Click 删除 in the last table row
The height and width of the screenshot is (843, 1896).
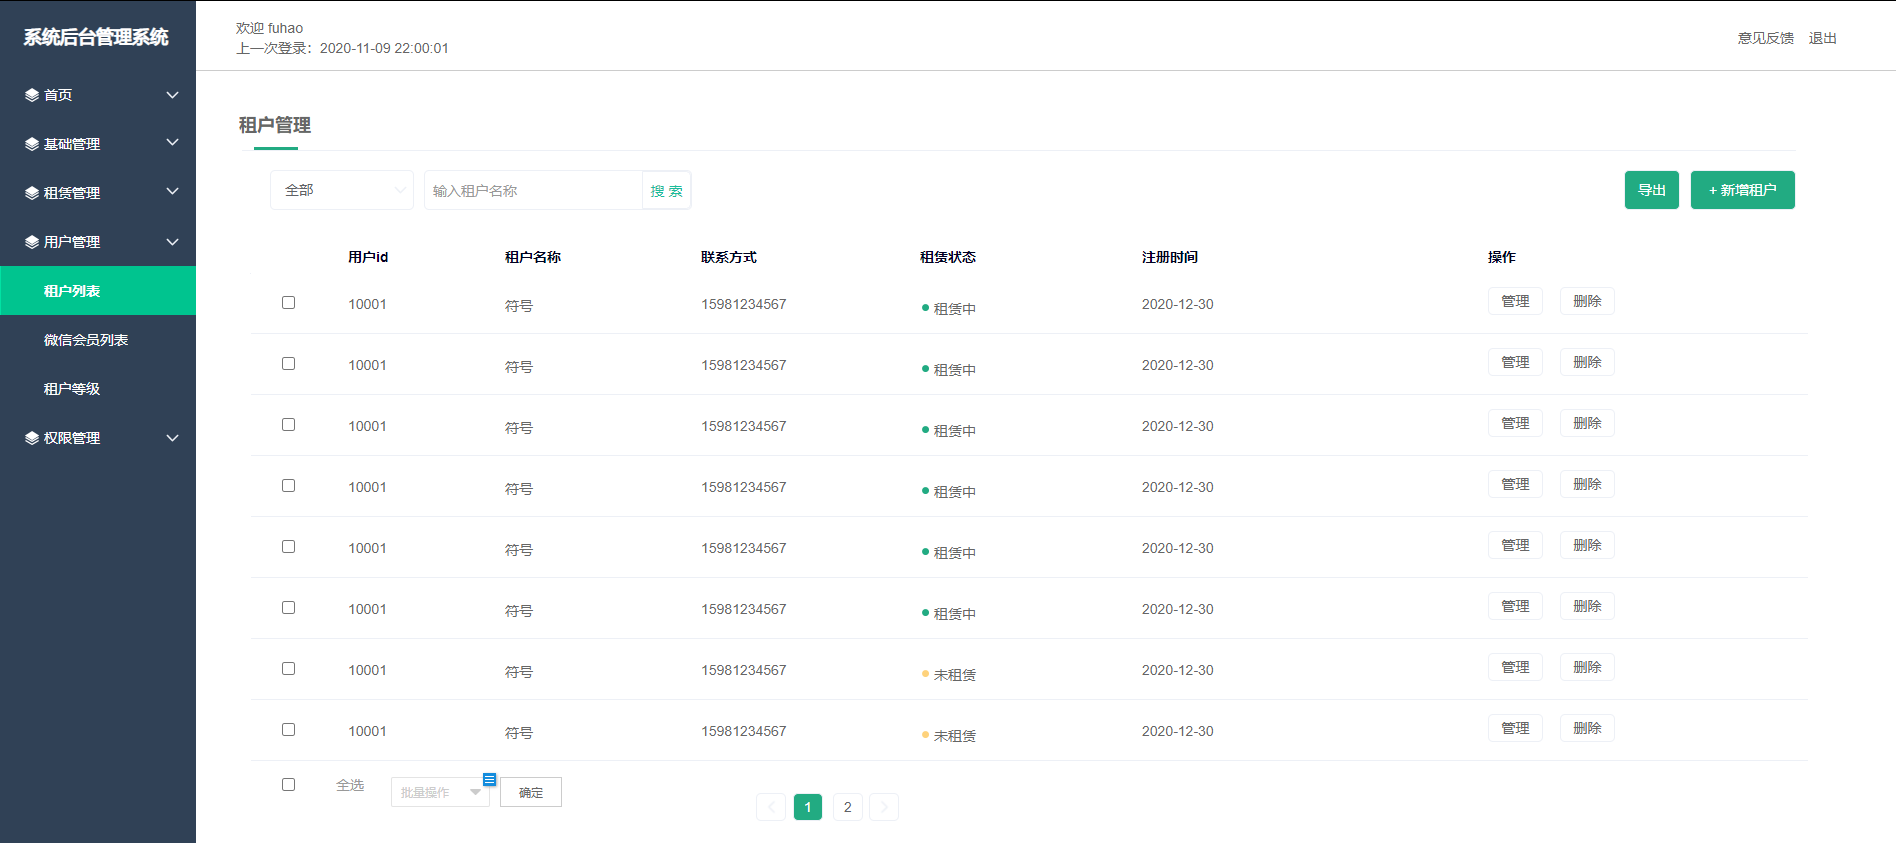1587,728
